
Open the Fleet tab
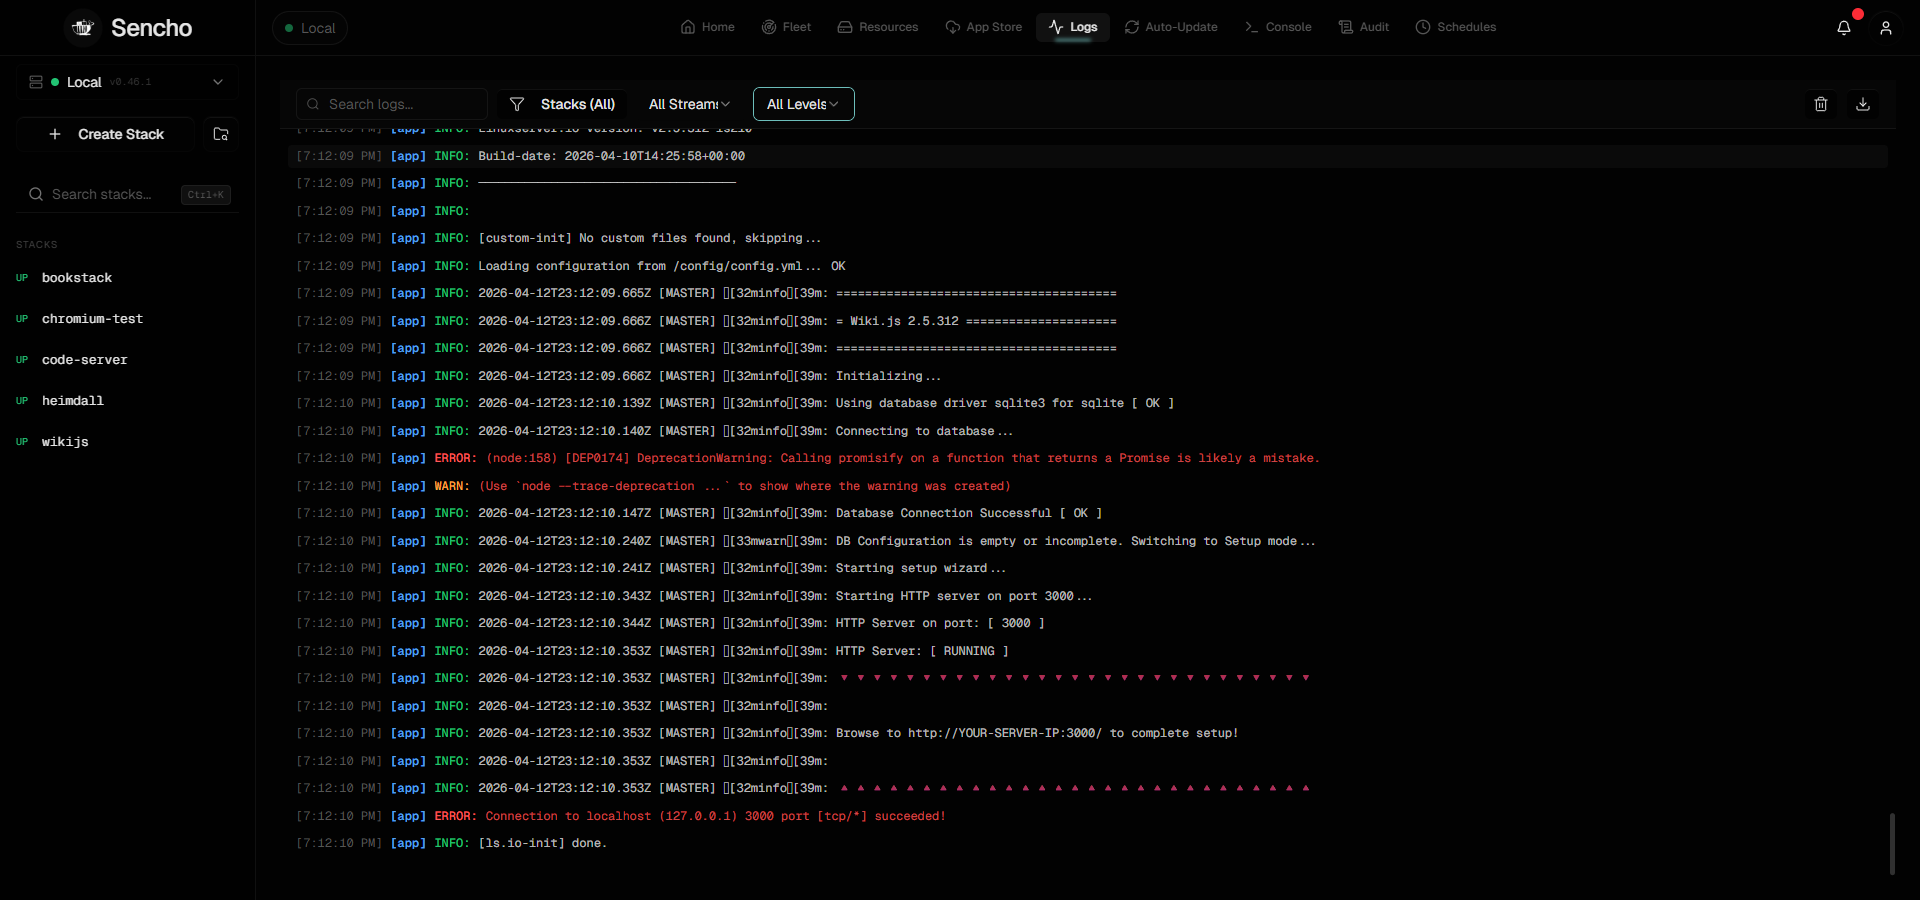click(x=786, y=27)
